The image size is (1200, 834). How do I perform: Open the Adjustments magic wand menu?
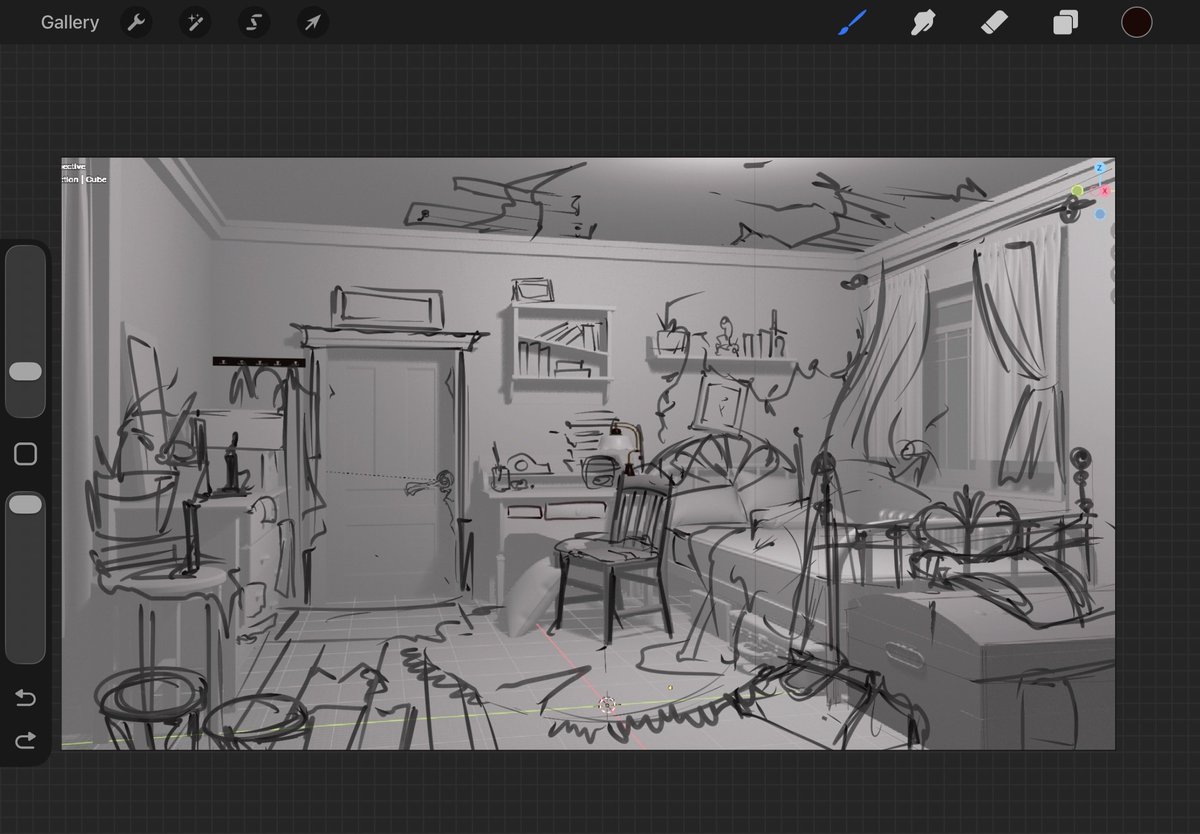tap(195, 22)
